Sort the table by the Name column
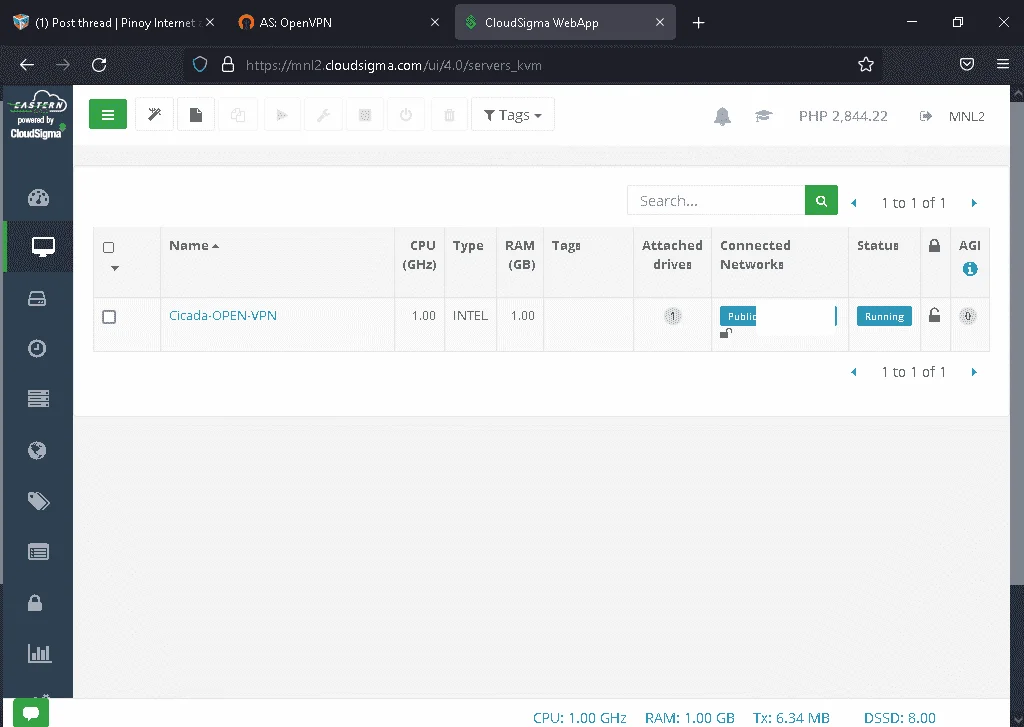 [194, 246]
